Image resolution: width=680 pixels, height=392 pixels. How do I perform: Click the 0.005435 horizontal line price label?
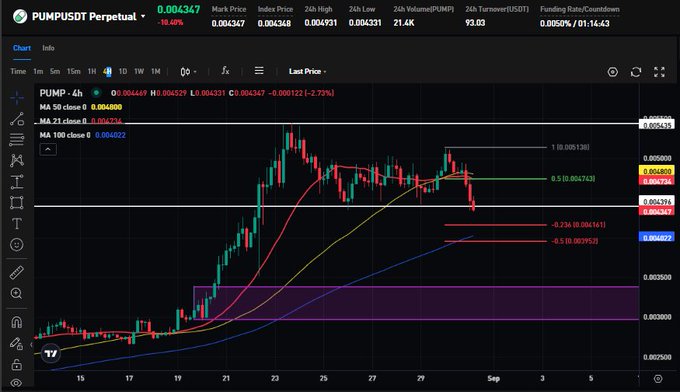point(657,125)
